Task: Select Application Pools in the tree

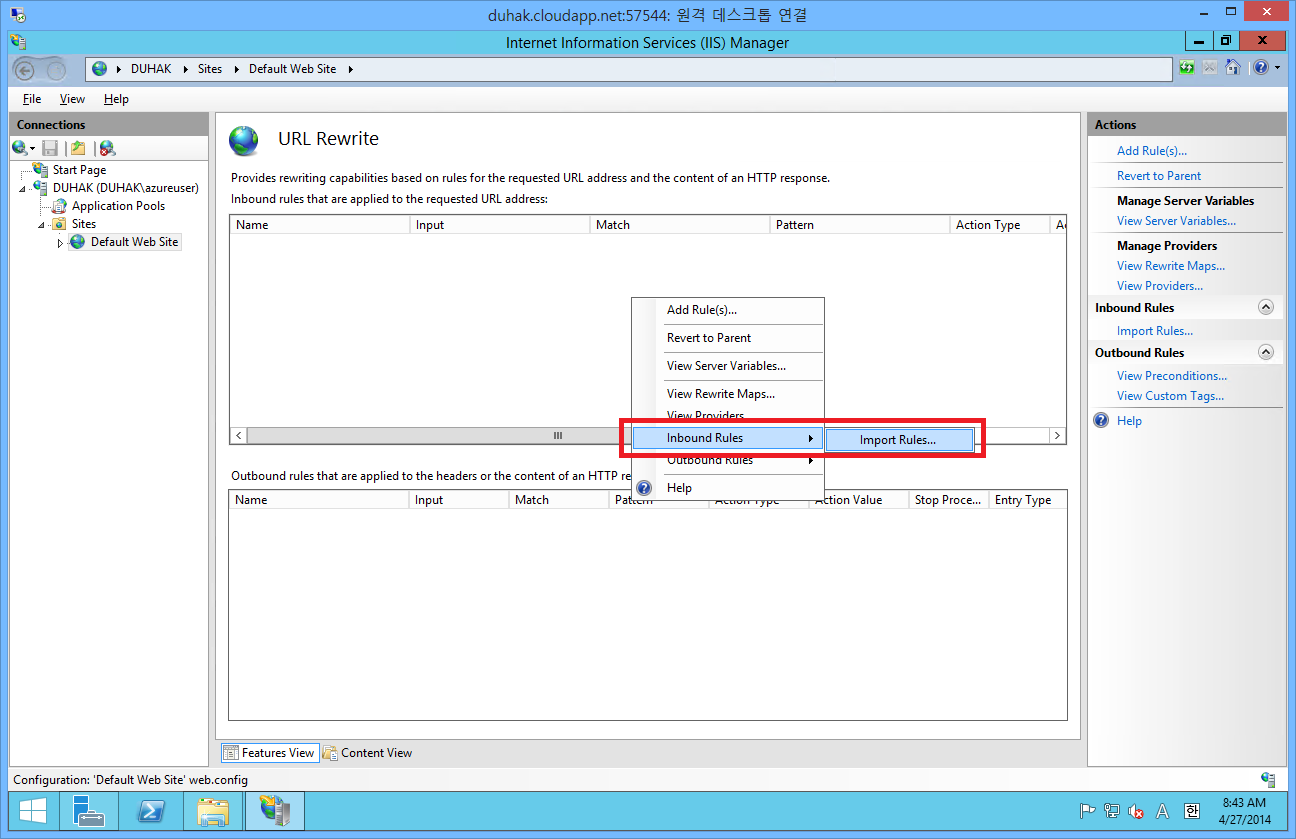Action: tap(118, 206)
